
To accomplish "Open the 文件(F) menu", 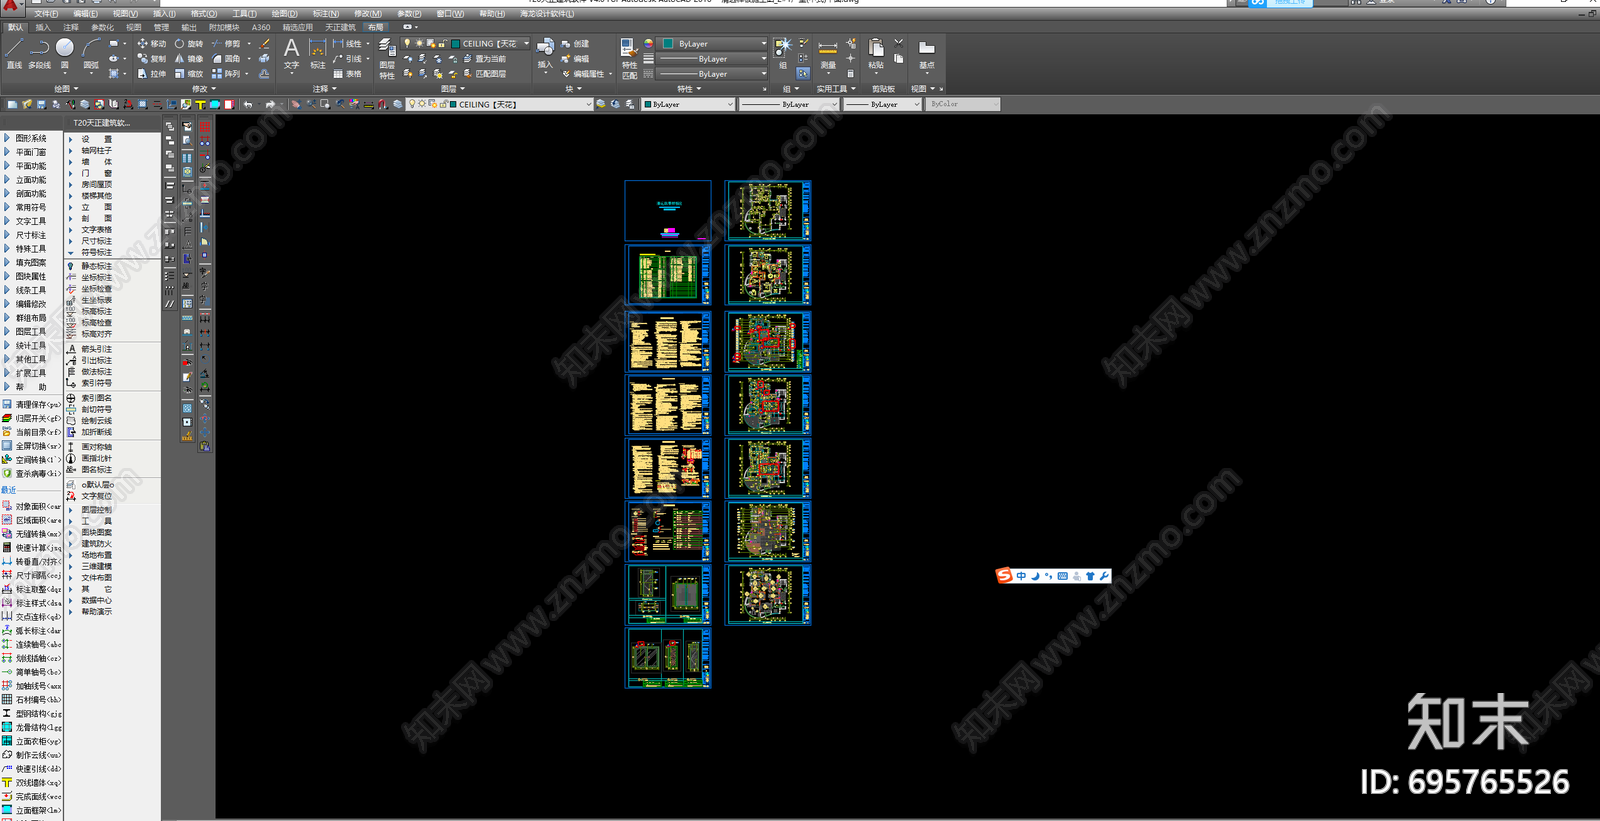I will (x=46, y=14).
